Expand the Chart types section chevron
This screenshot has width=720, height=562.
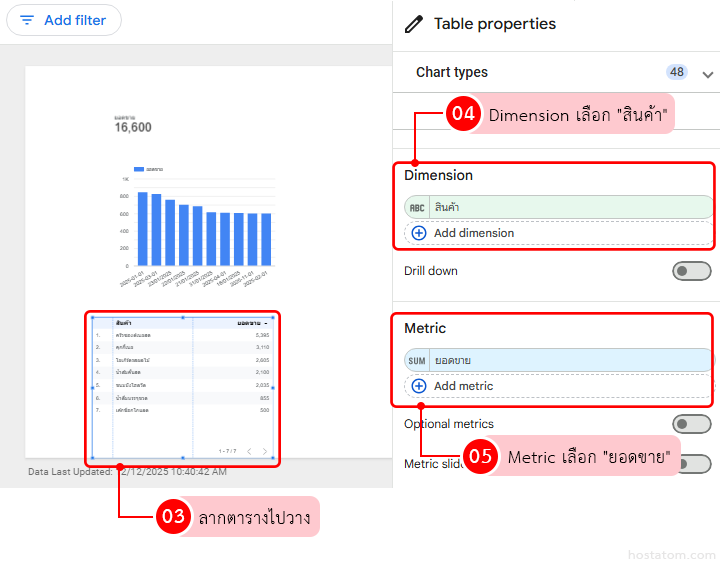click(708, 74)
